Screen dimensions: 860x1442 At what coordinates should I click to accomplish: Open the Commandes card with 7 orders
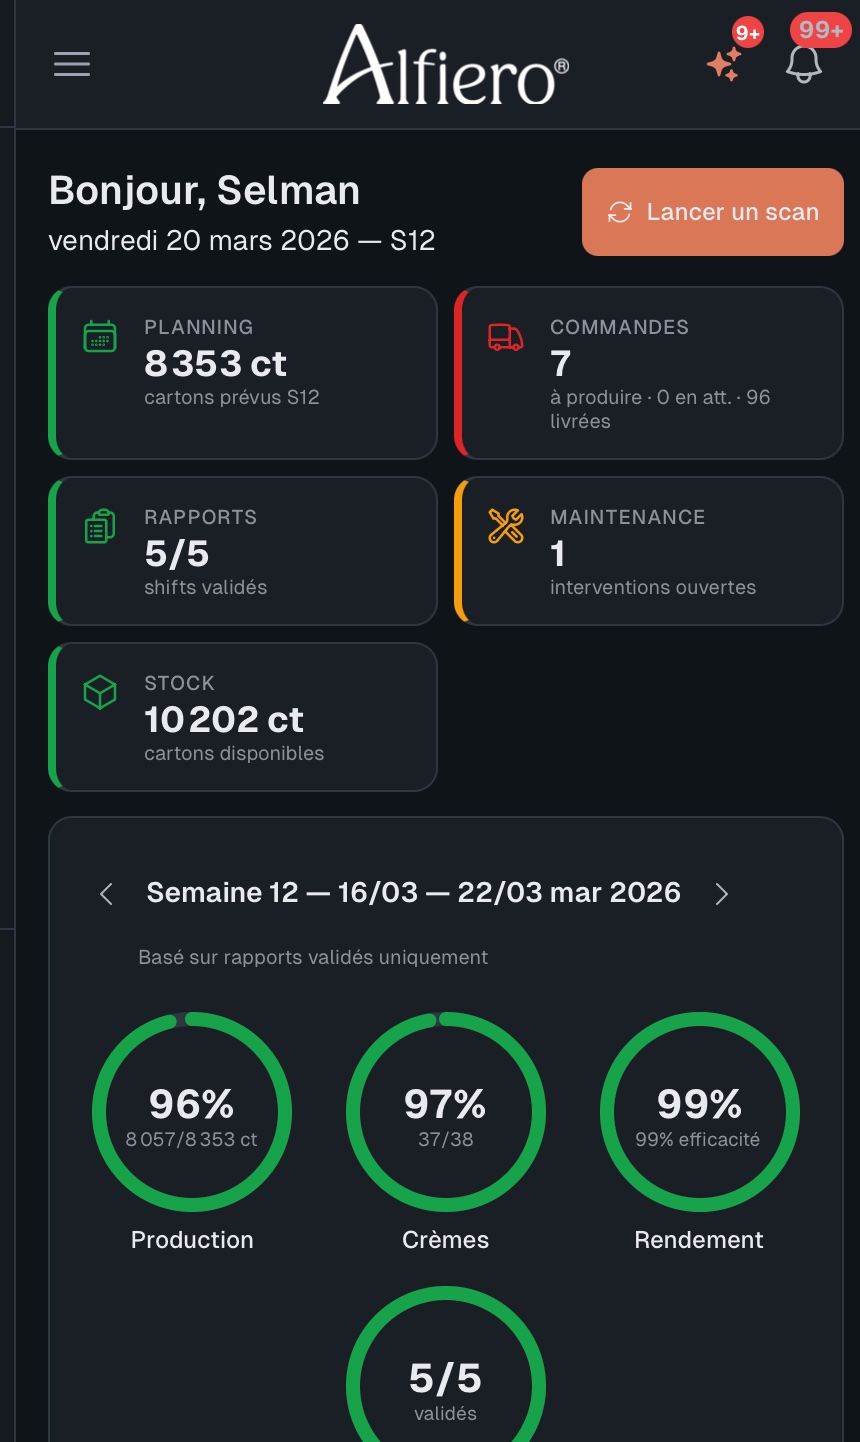click(x=649, y=373)
